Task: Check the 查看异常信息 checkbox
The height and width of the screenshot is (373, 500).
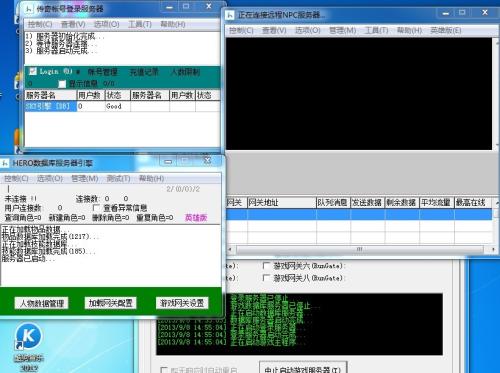Action: pos(96,208)
